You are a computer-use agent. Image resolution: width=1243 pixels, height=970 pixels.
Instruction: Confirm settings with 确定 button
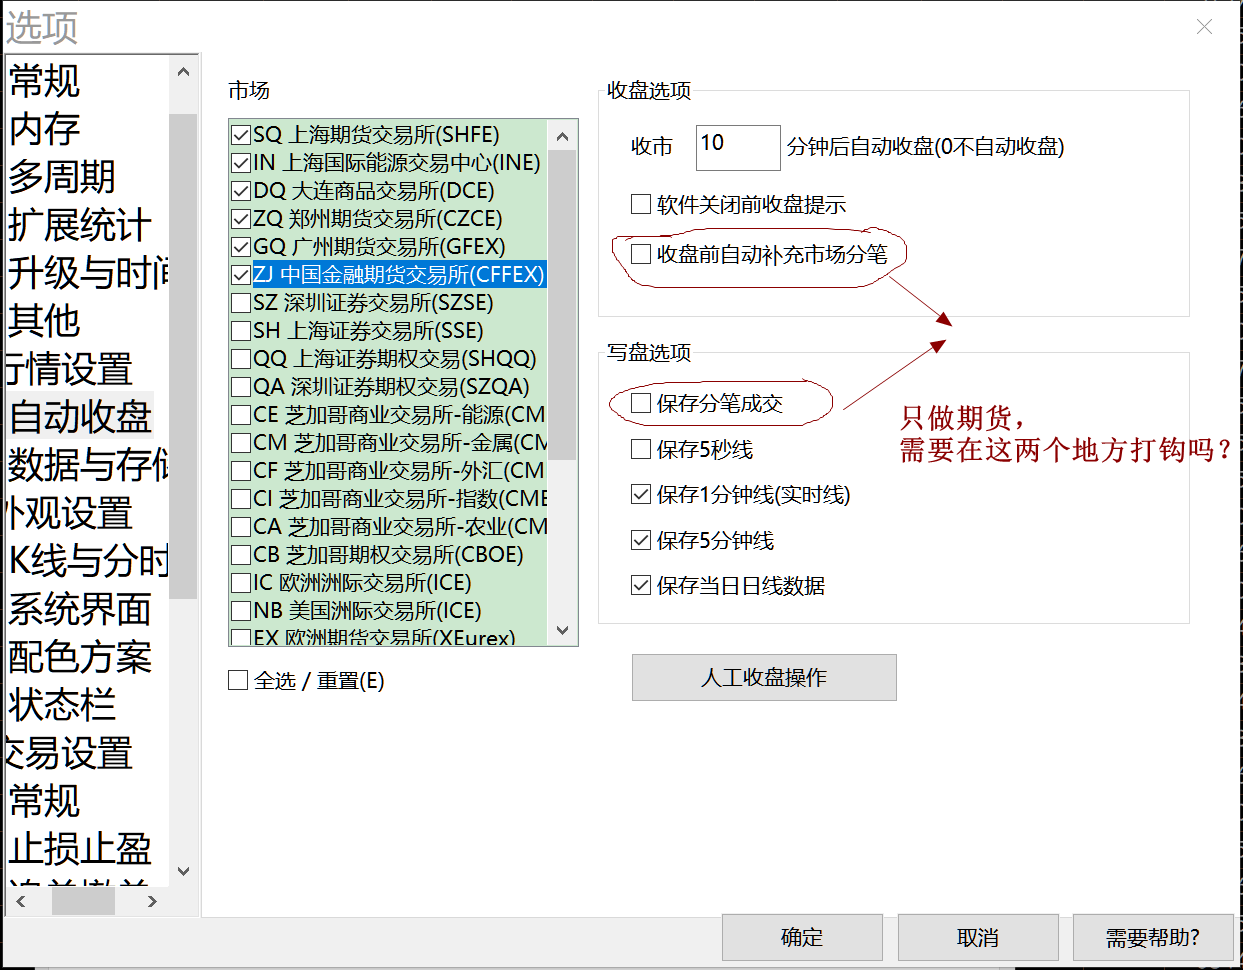click(801, 938)
